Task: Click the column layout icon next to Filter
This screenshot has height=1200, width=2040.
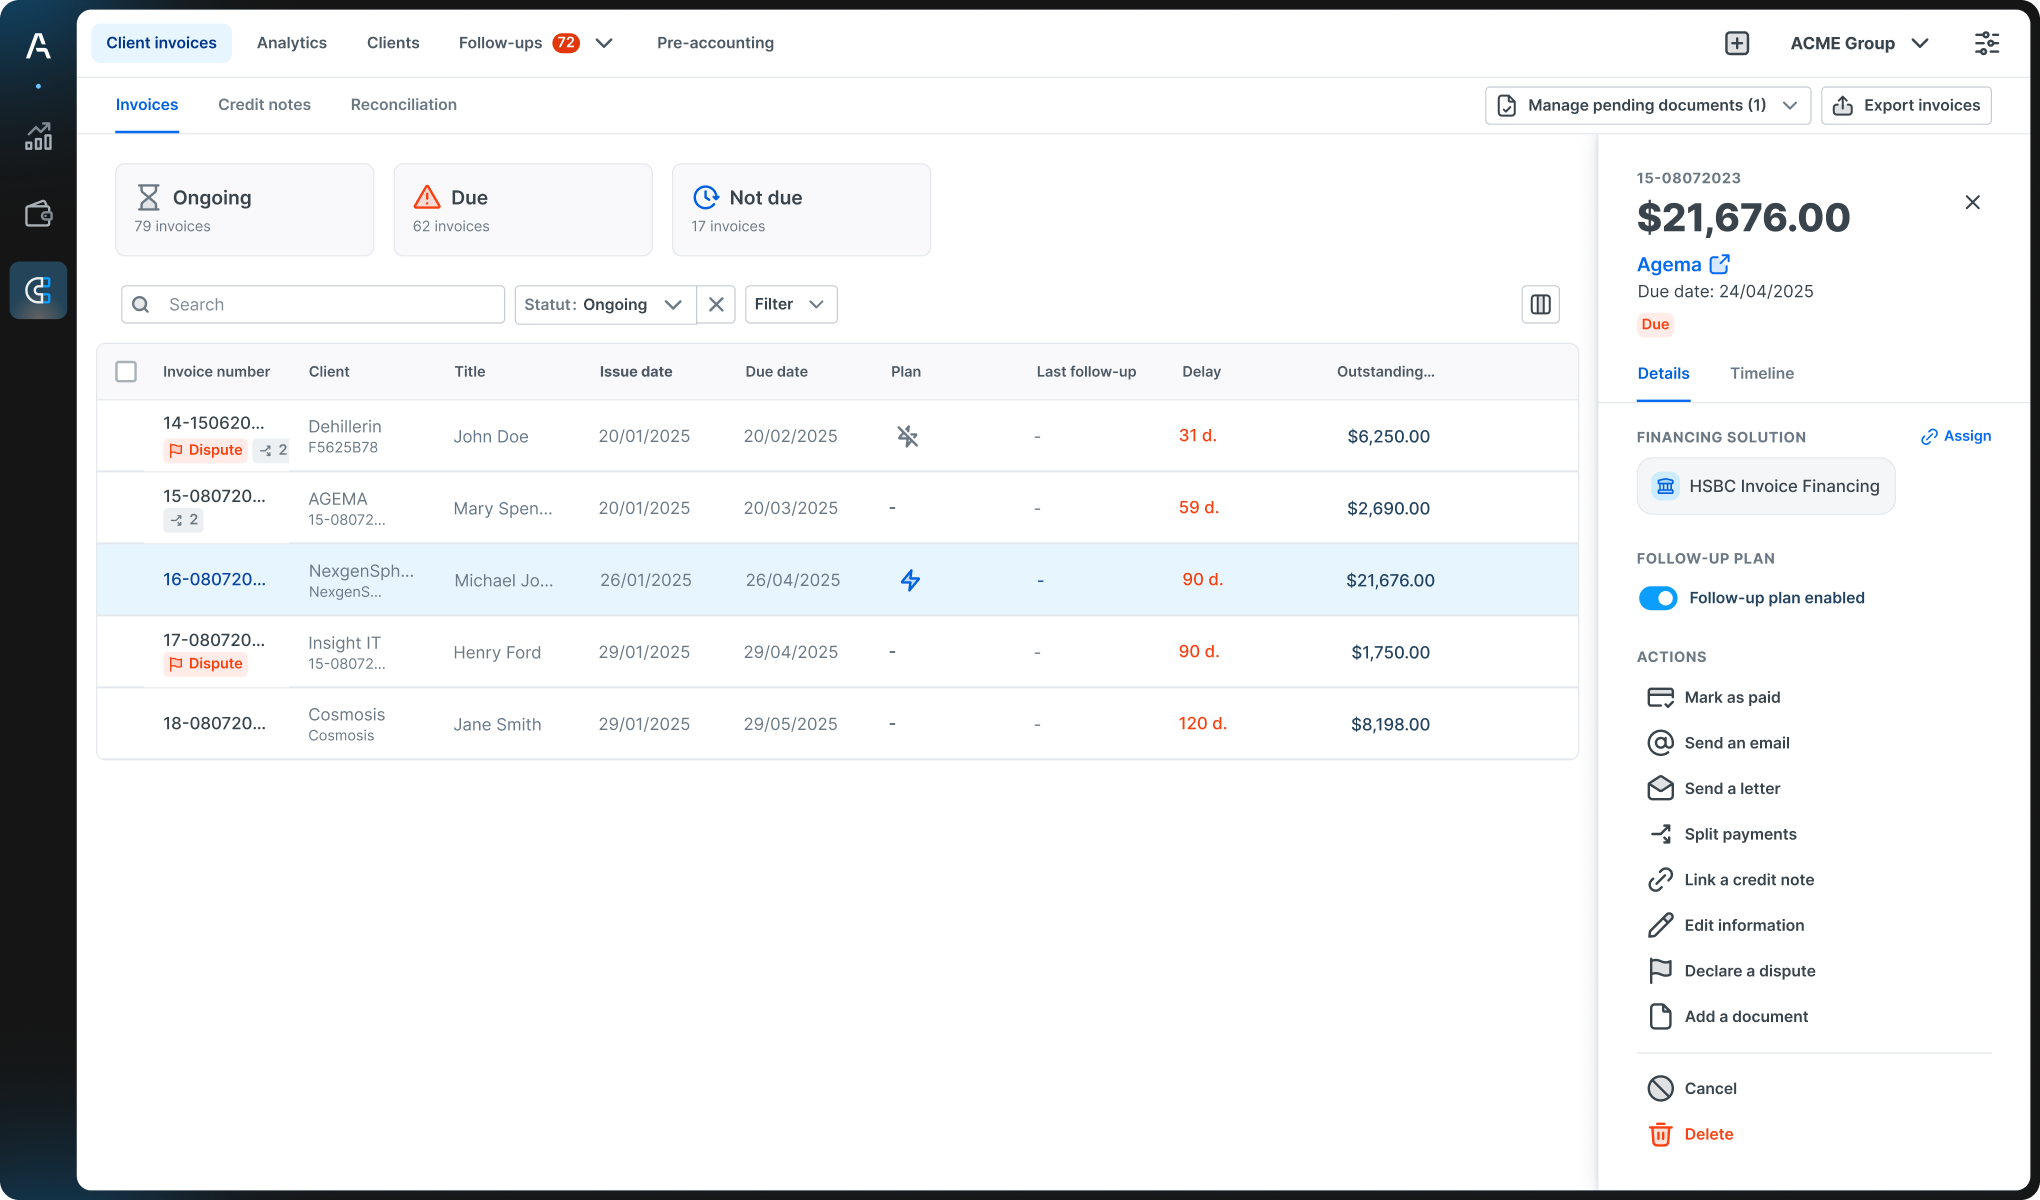Action: click(x=1540, y=304)
